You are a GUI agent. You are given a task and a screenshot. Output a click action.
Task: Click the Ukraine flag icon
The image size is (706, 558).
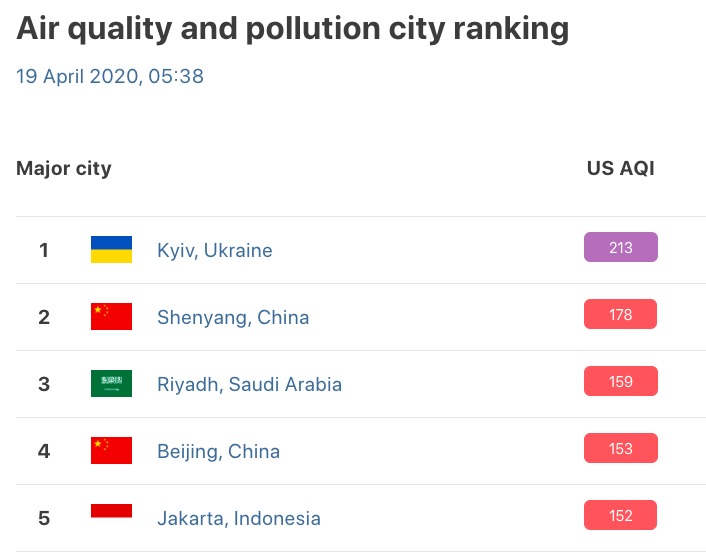coord(111,250)
